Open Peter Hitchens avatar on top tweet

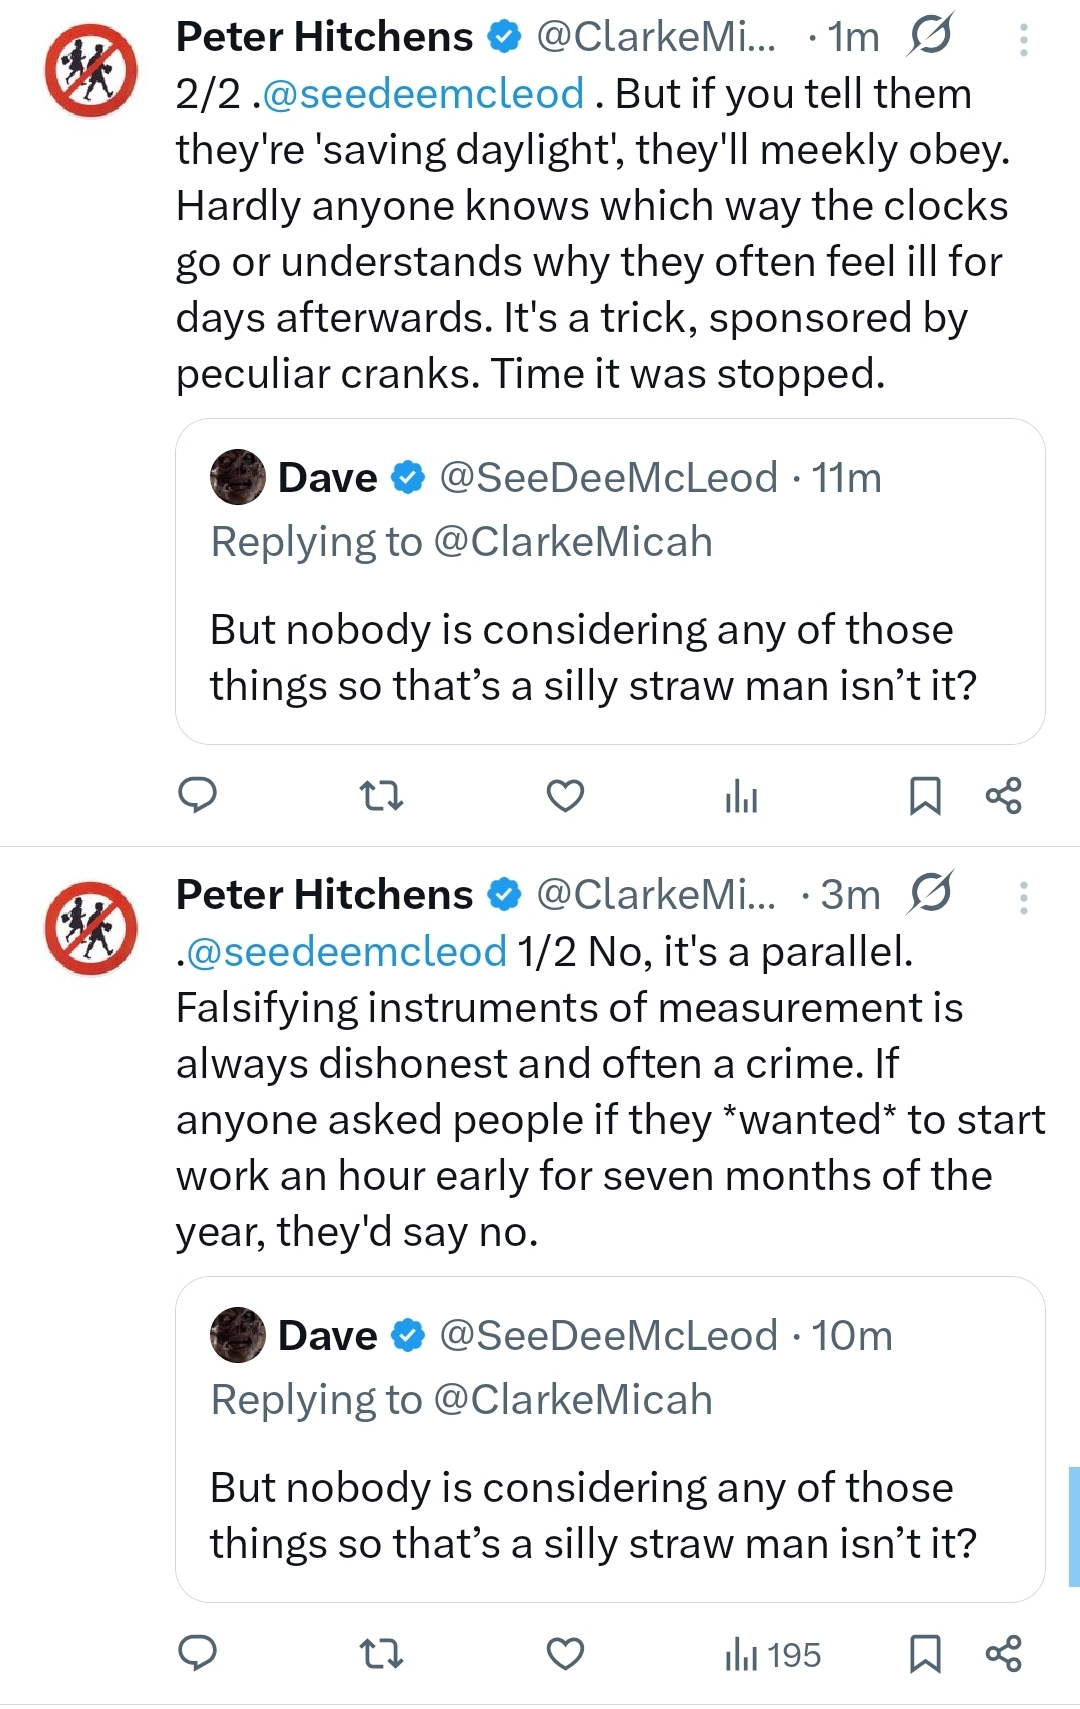[x=91, y=70]
